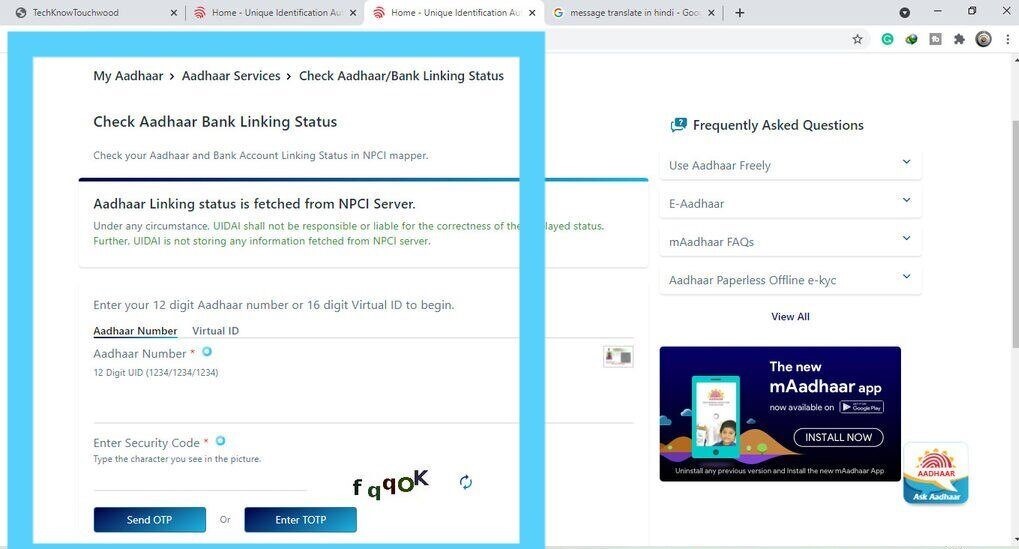Open the Ask Aadhaar chatbot icon
The height and width of the screenshot is (549, 1019).
tap(936, 473)
